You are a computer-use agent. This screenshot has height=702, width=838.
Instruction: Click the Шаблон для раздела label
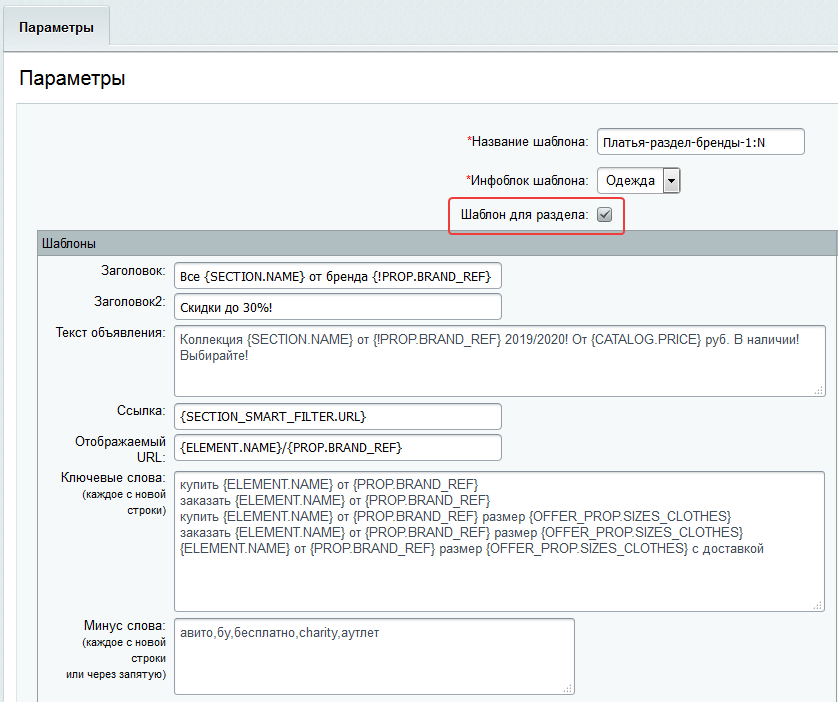click(x=524, y=215)
